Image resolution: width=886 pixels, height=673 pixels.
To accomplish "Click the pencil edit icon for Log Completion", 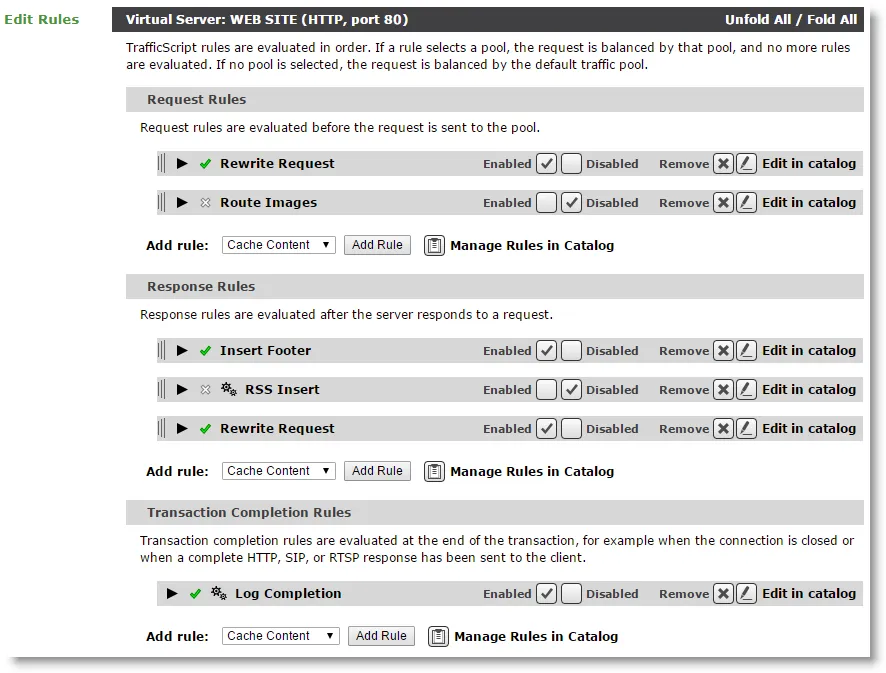I will [x=746, y=593].
